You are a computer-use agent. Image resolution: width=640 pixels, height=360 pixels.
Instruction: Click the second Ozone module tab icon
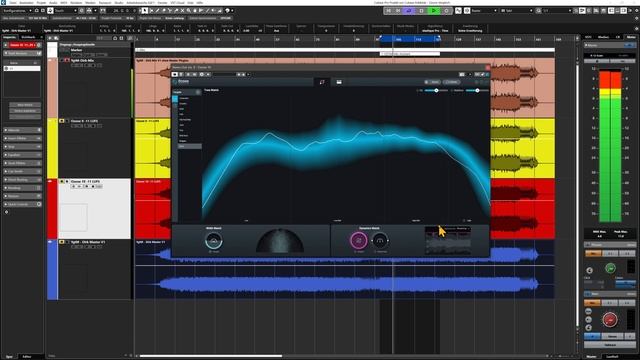pos(339,82)
